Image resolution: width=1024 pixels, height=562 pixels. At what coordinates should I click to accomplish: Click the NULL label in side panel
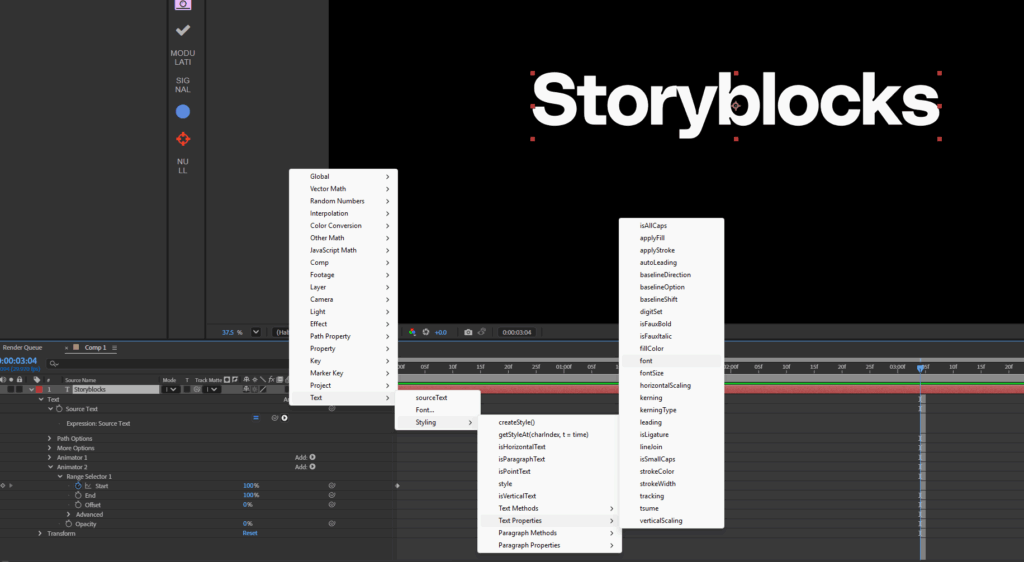click(x=183, y=166)
